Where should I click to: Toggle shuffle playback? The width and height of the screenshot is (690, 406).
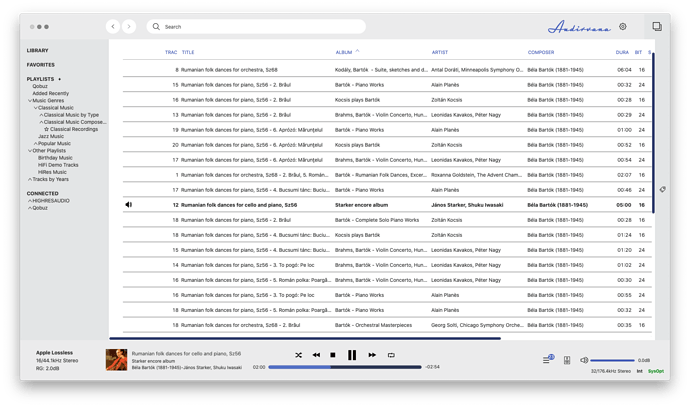point(298,355)
